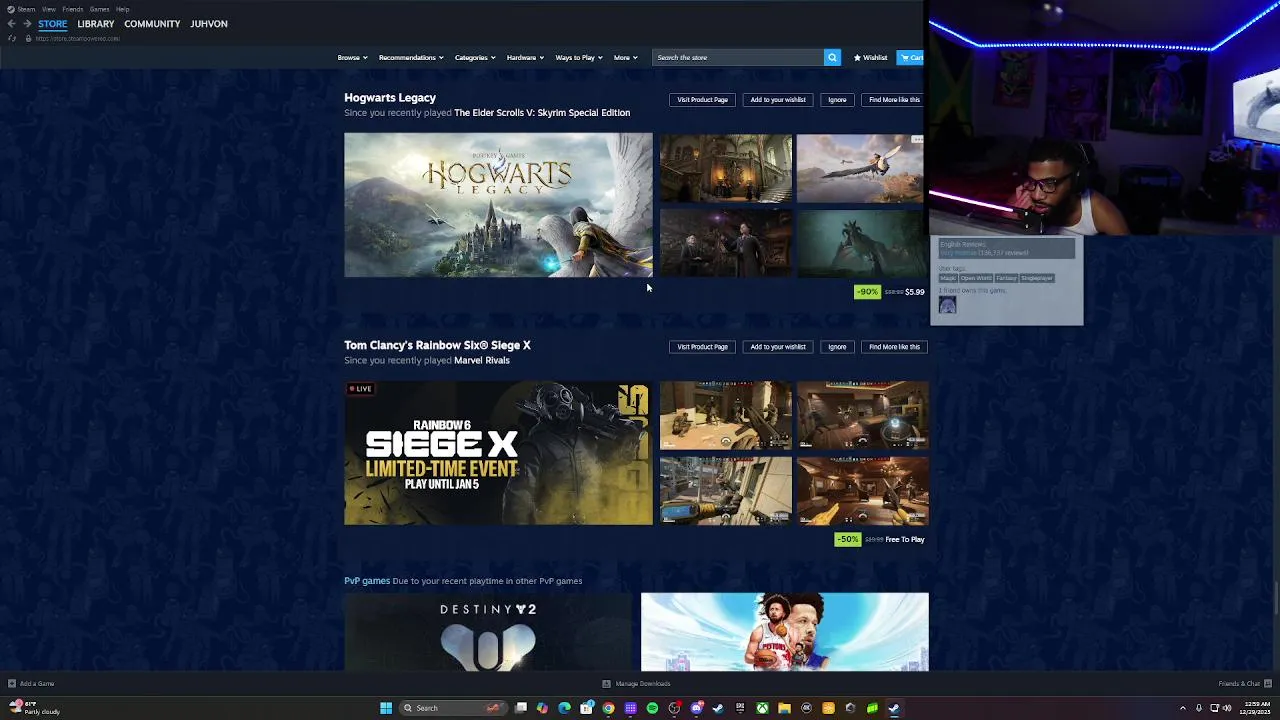
Task: Open the Marvel Rivals link
Action: tap(482, 360)
